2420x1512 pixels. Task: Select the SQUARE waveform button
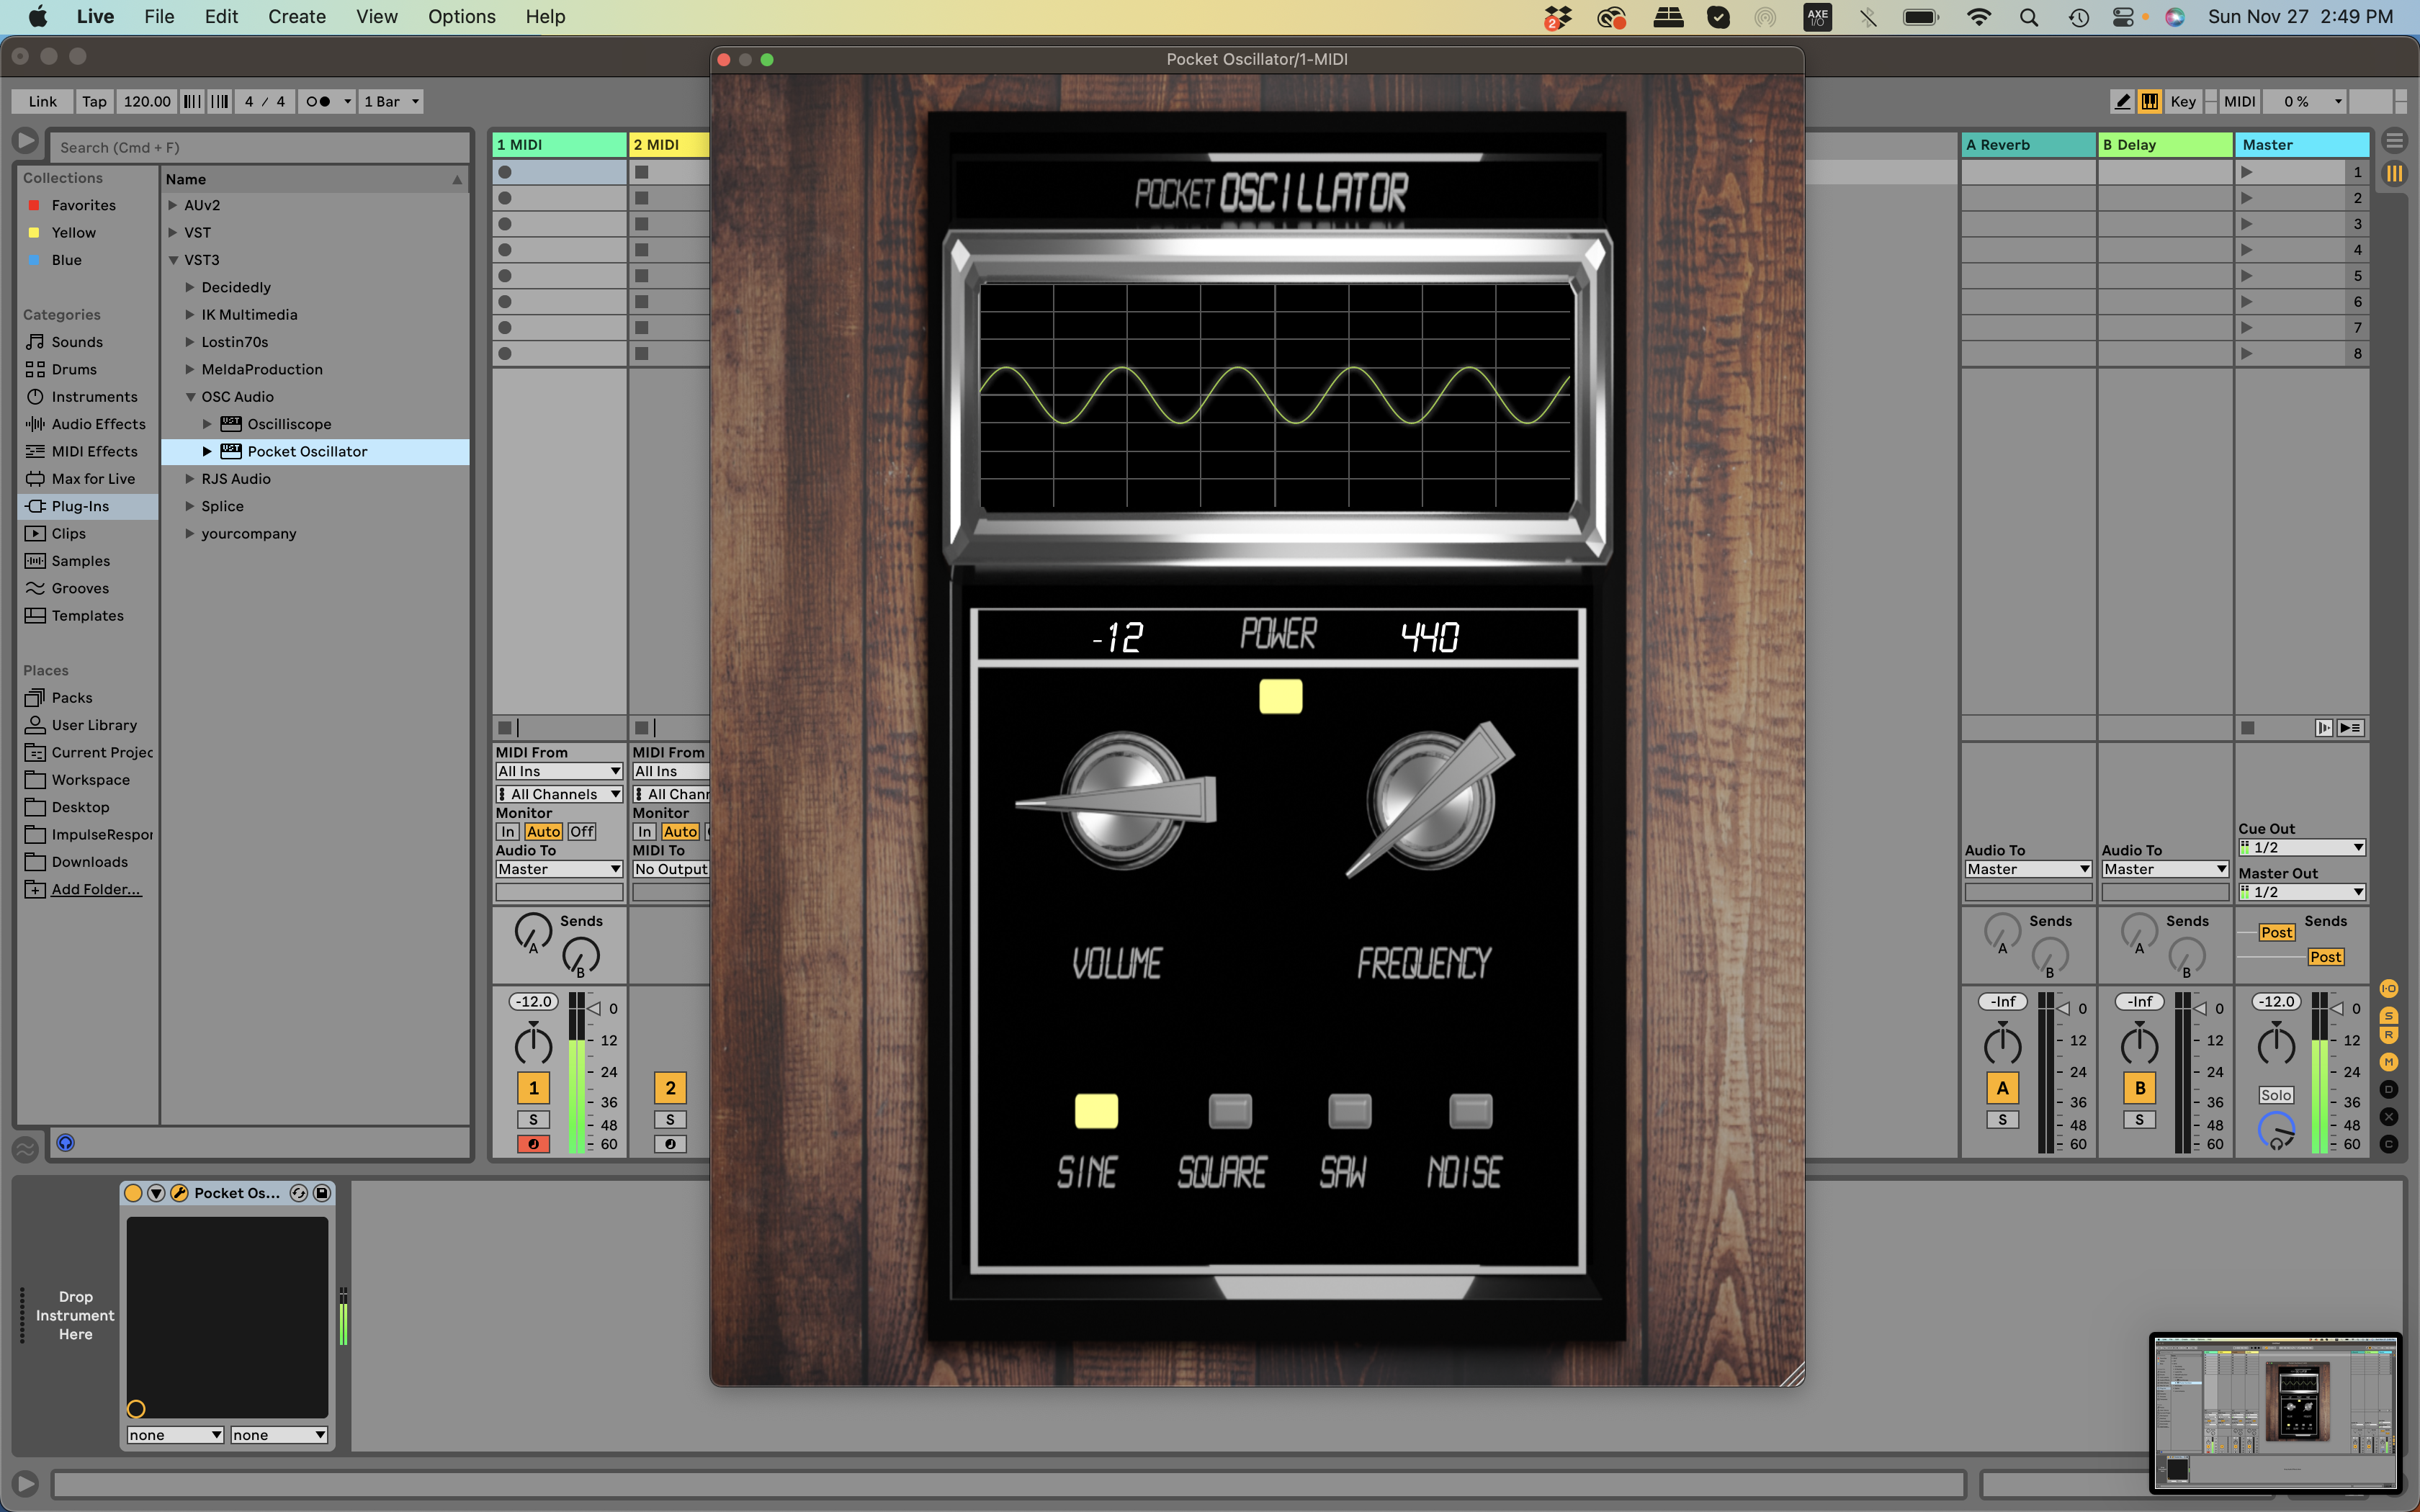pos(1230,1111)
